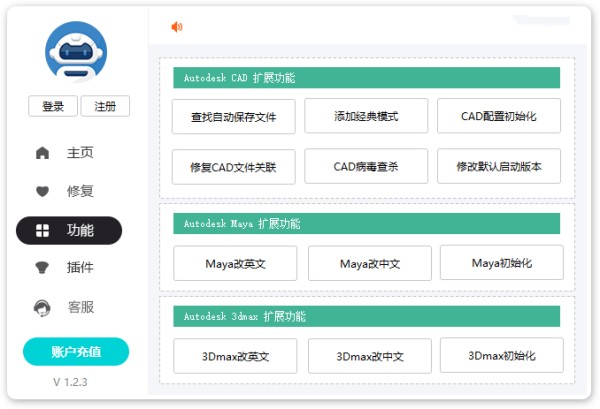Choose Maya改中文 language option
Image resolution: width=600 pixels, height=409 pixels.
369,264
